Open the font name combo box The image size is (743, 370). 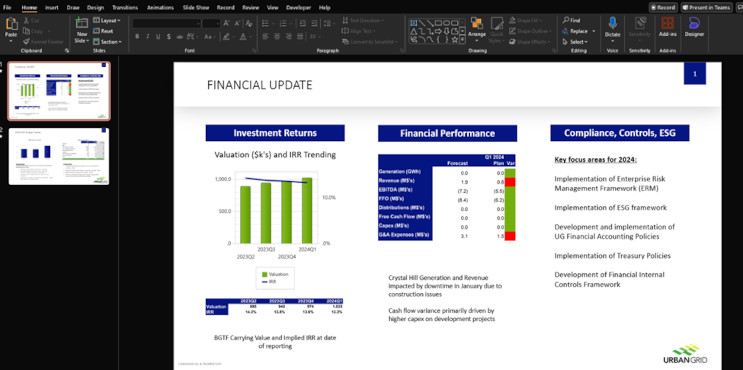click(x=167, y=23)
